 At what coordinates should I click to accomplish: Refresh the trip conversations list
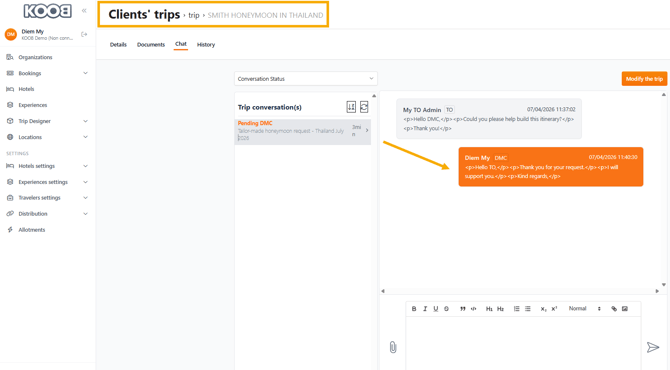click(364, 107)
